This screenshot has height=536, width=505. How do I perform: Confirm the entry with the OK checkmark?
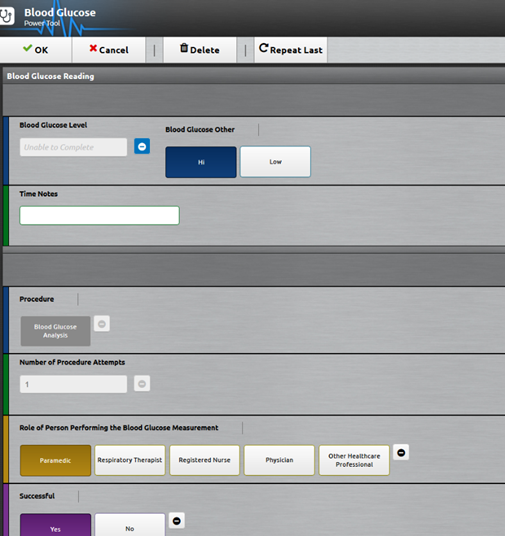[36, 50]
